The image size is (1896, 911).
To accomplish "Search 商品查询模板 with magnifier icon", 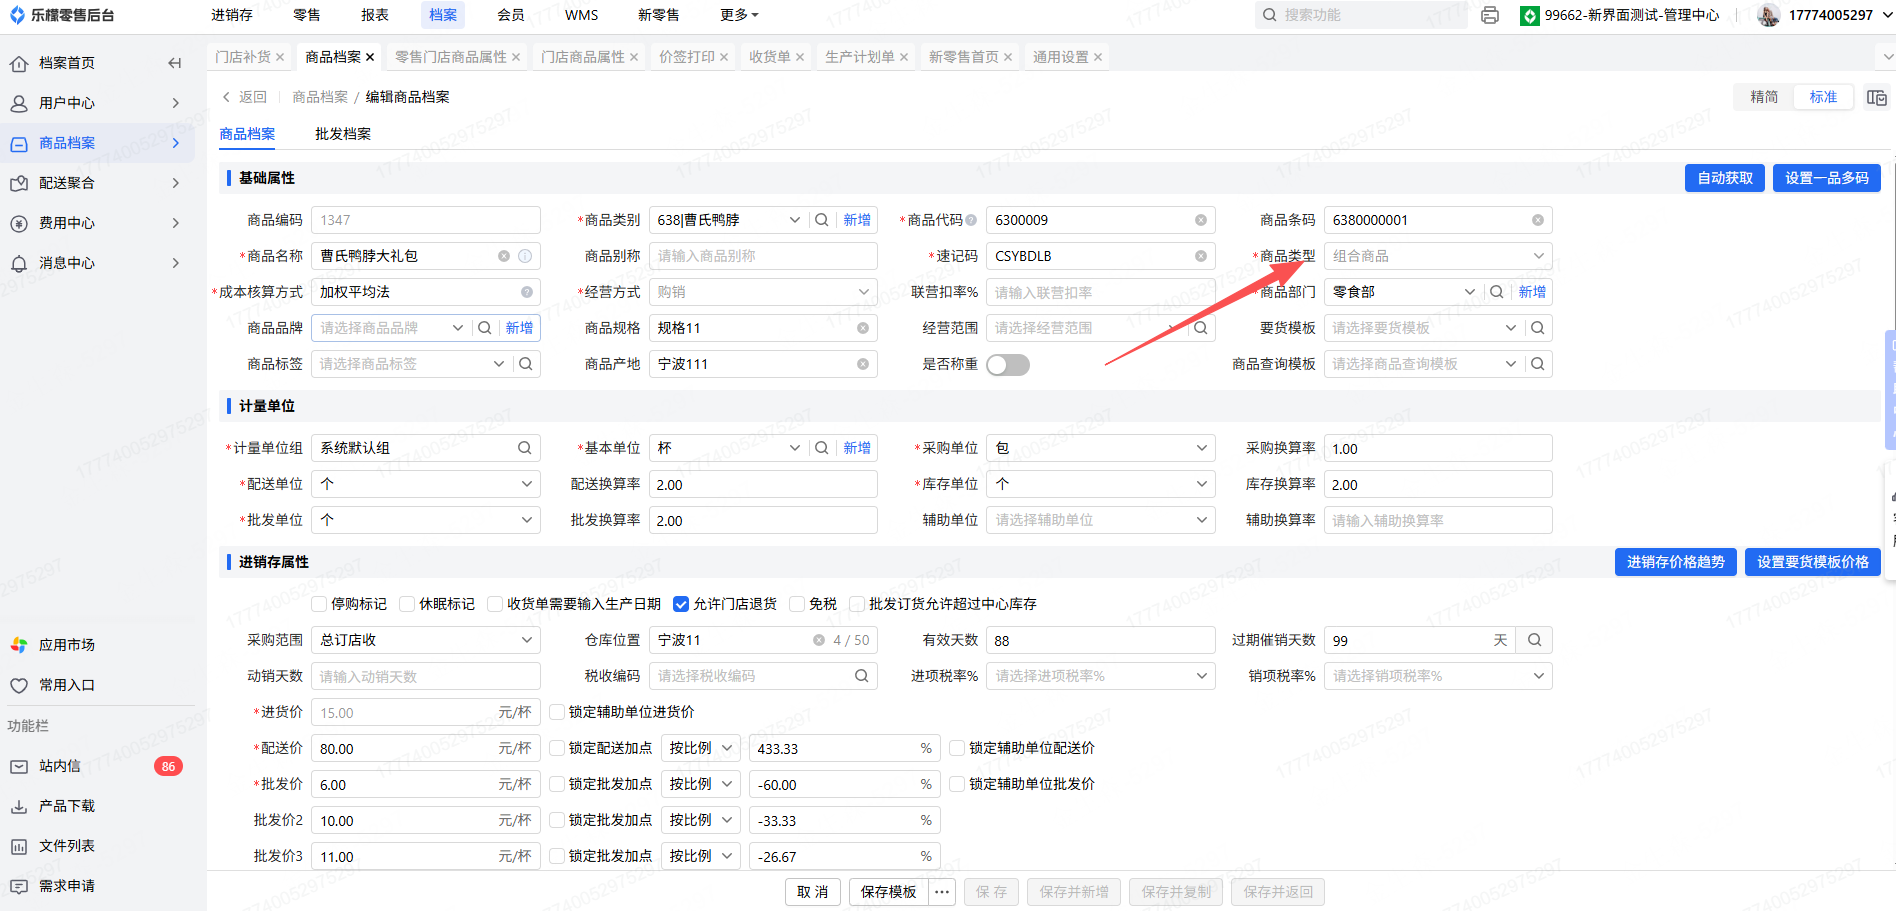I will (x=1538, y=364).
